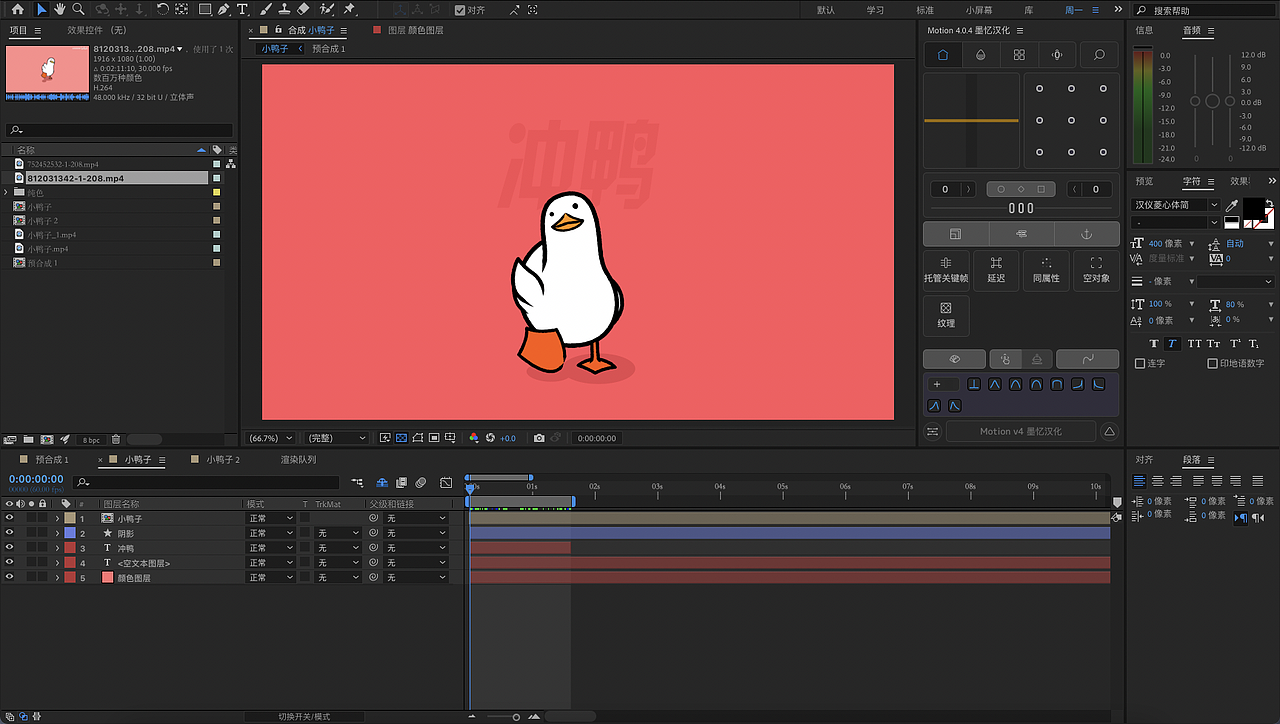Expand the 小鸭子 layer properties
The image size is (1280, 724).
[x=57, y=519]
